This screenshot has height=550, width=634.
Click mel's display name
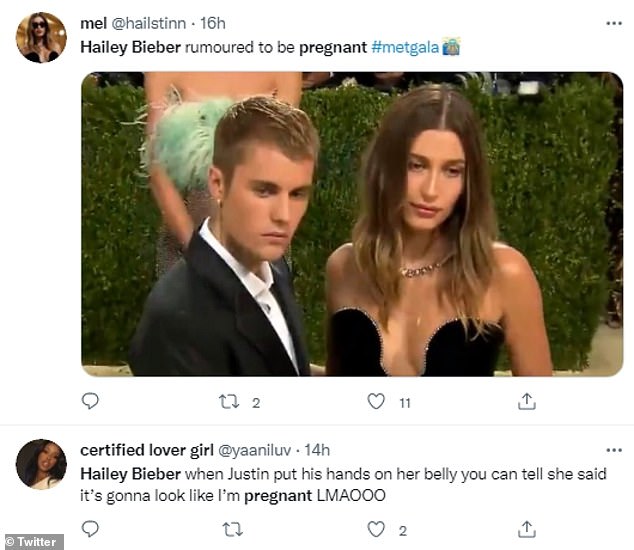93,24
